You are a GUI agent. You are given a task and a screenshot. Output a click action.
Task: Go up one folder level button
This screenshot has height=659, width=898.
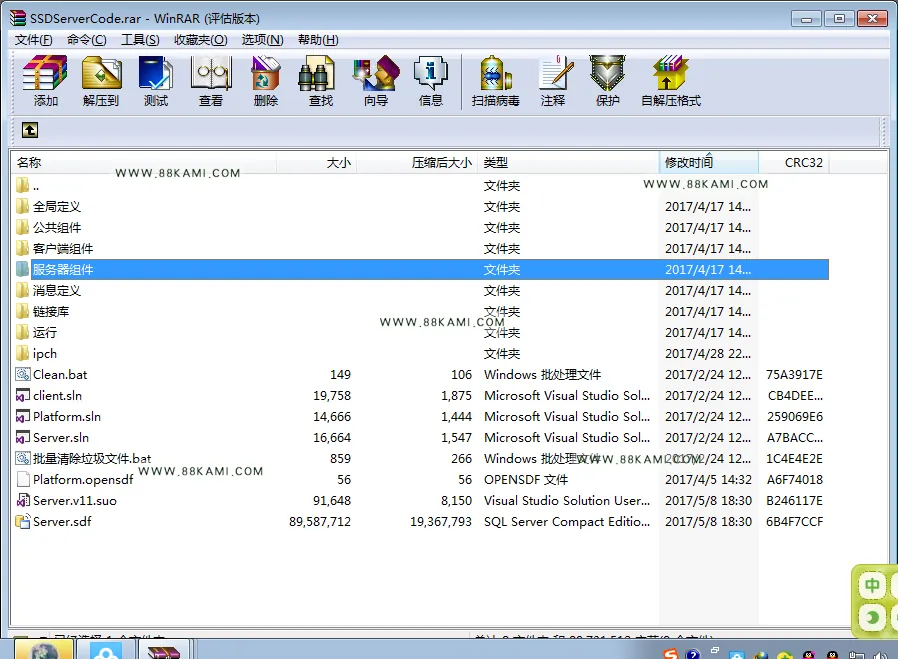30,130
